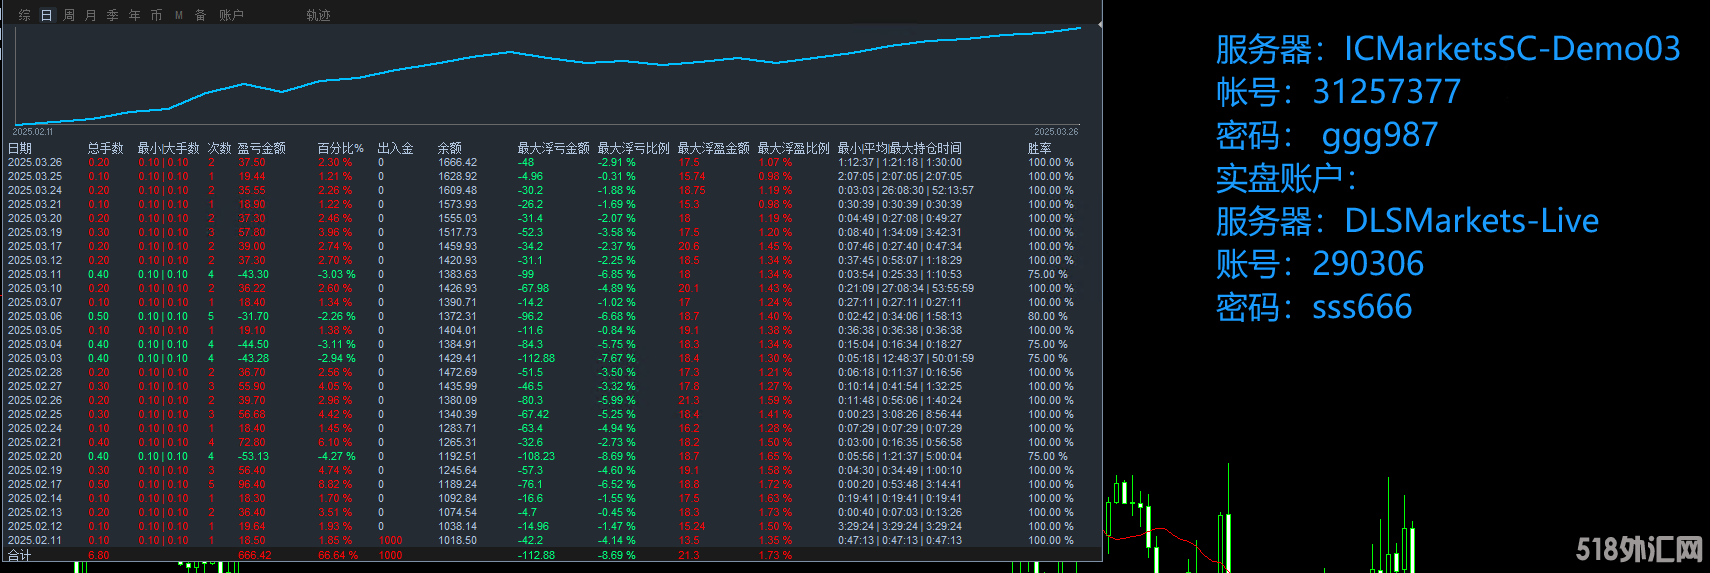Select the 季 quarterly tab

pos(112,15)
